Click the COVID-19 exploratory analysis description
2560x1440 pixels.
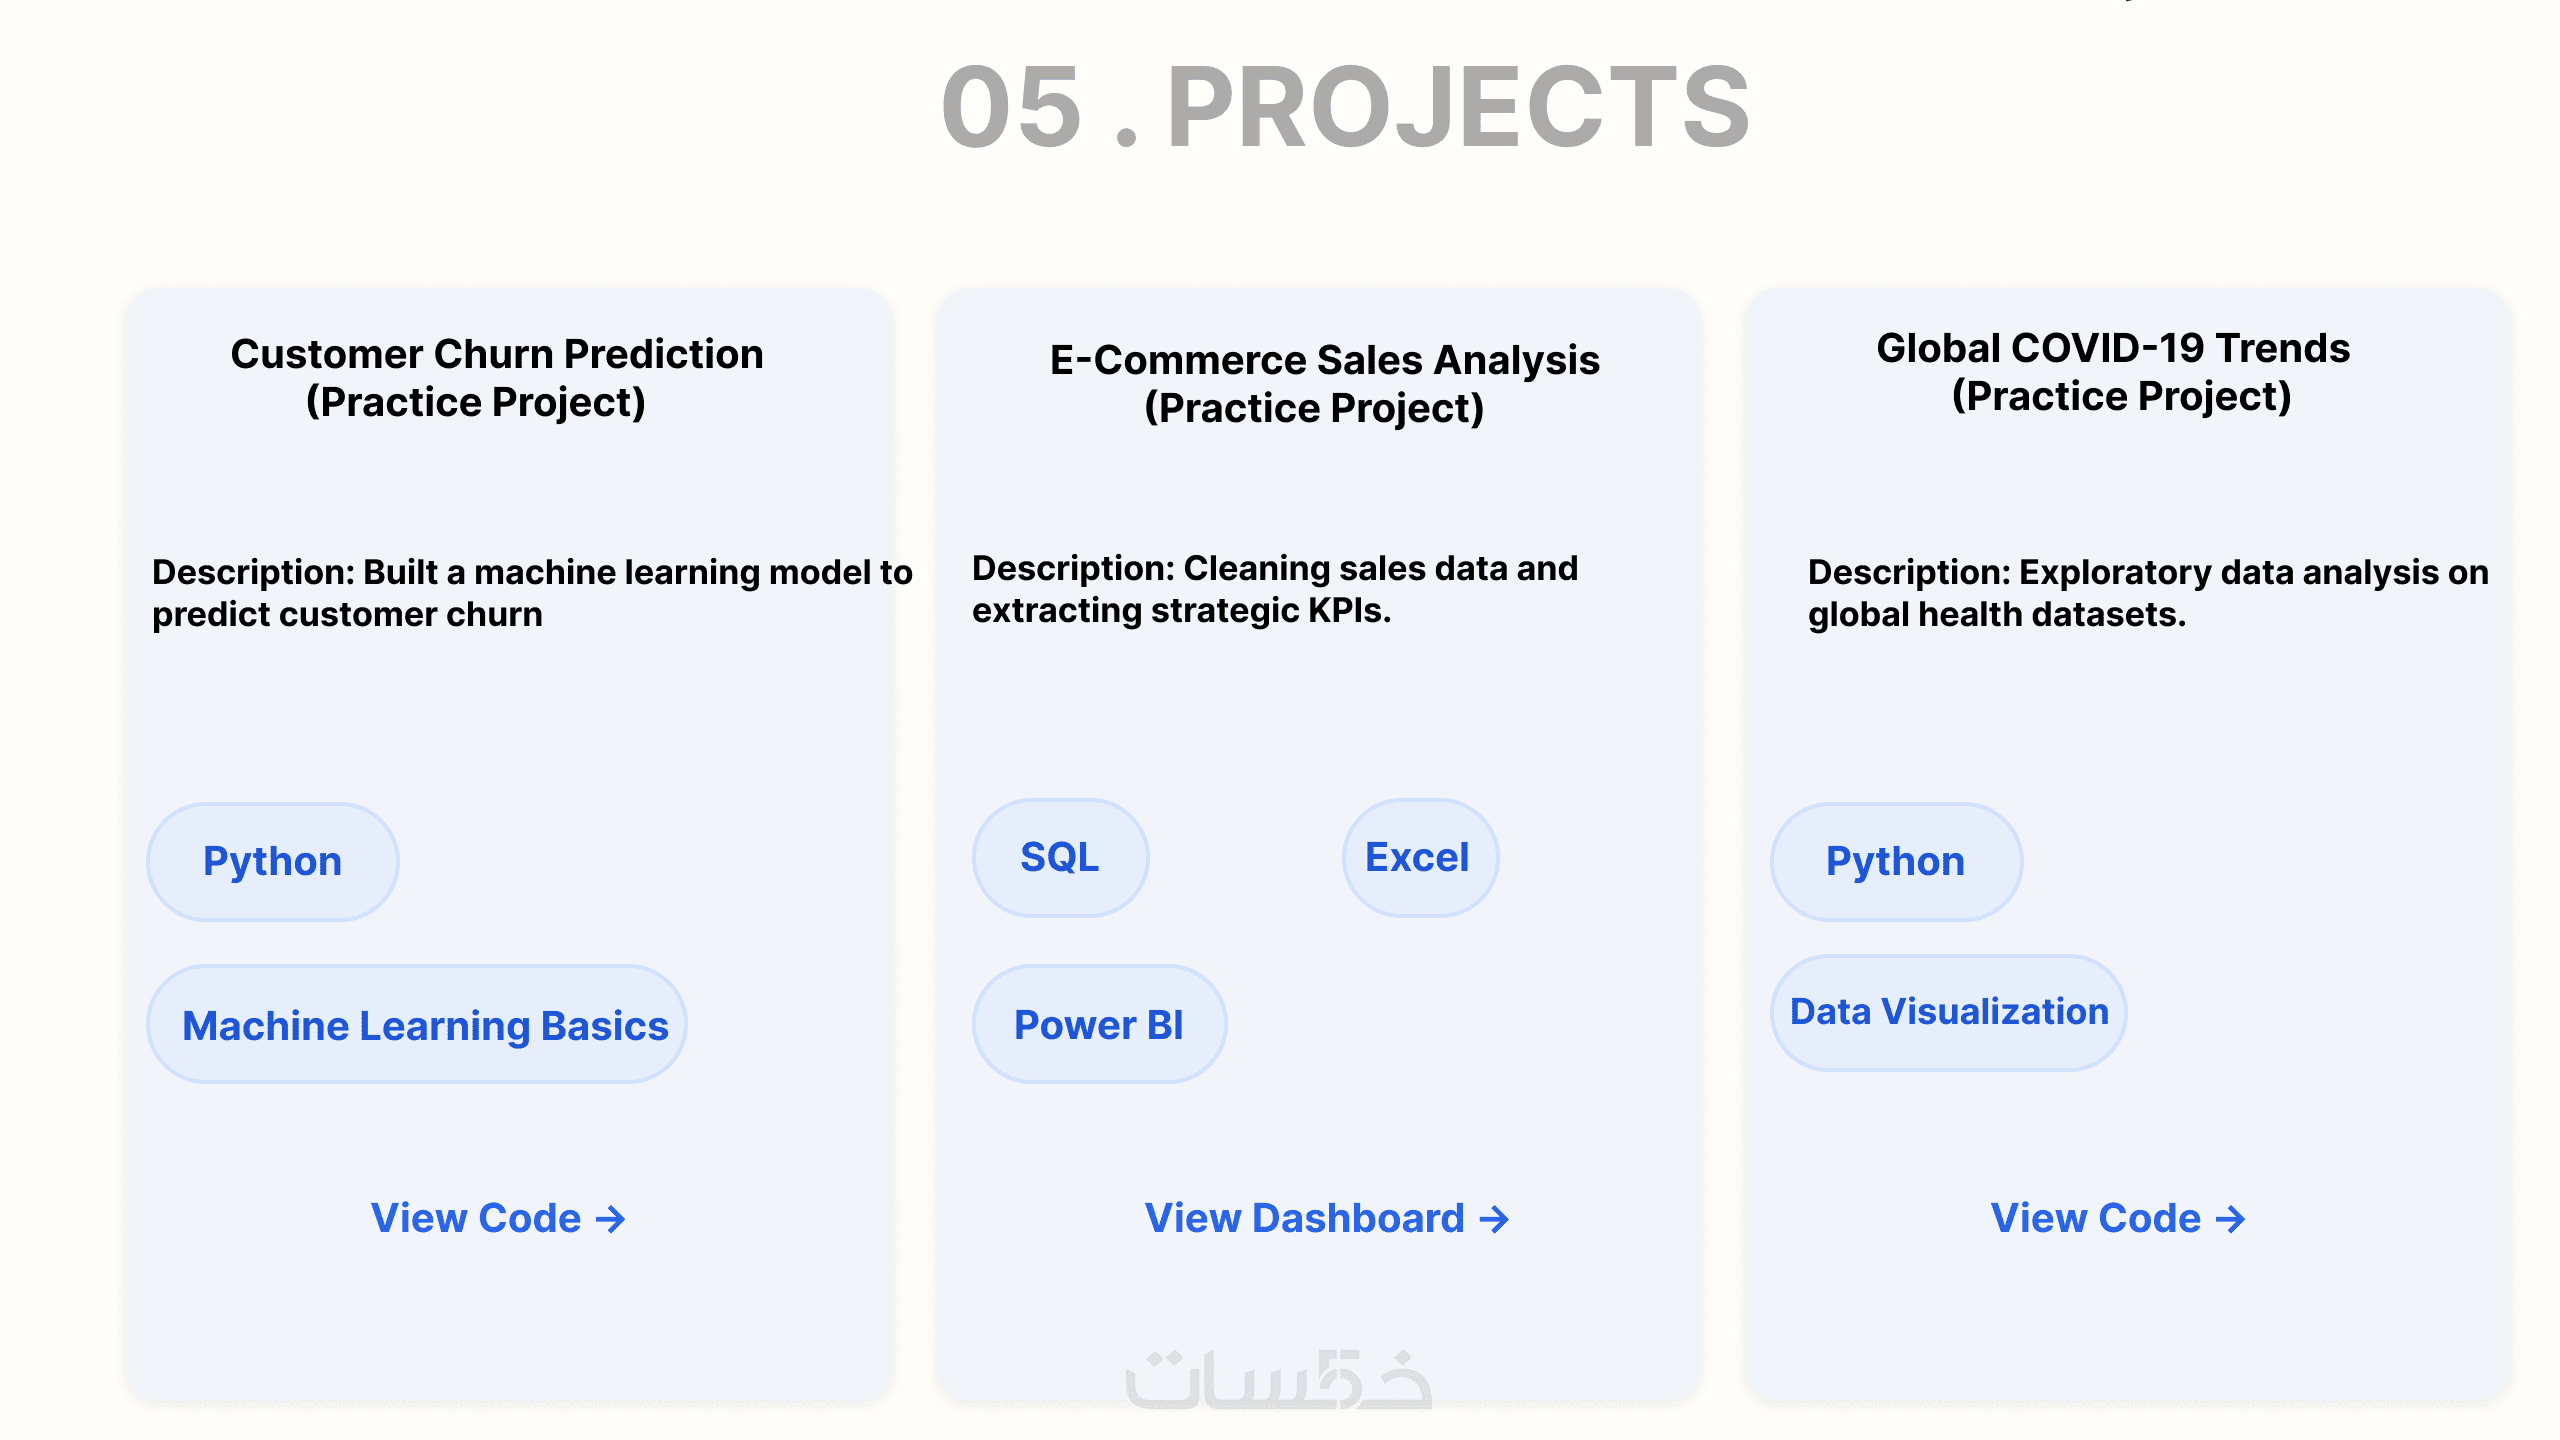point(2148,593)
